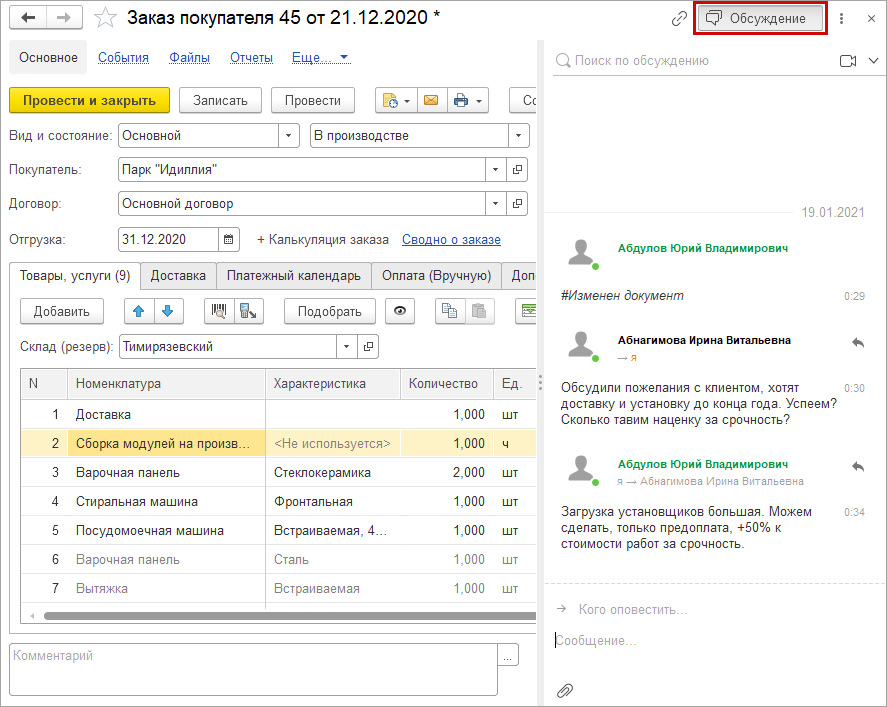The height and width of the screenshot is (707, 887).
Task: Click the barcode search icon
Action: coord(219,311)
